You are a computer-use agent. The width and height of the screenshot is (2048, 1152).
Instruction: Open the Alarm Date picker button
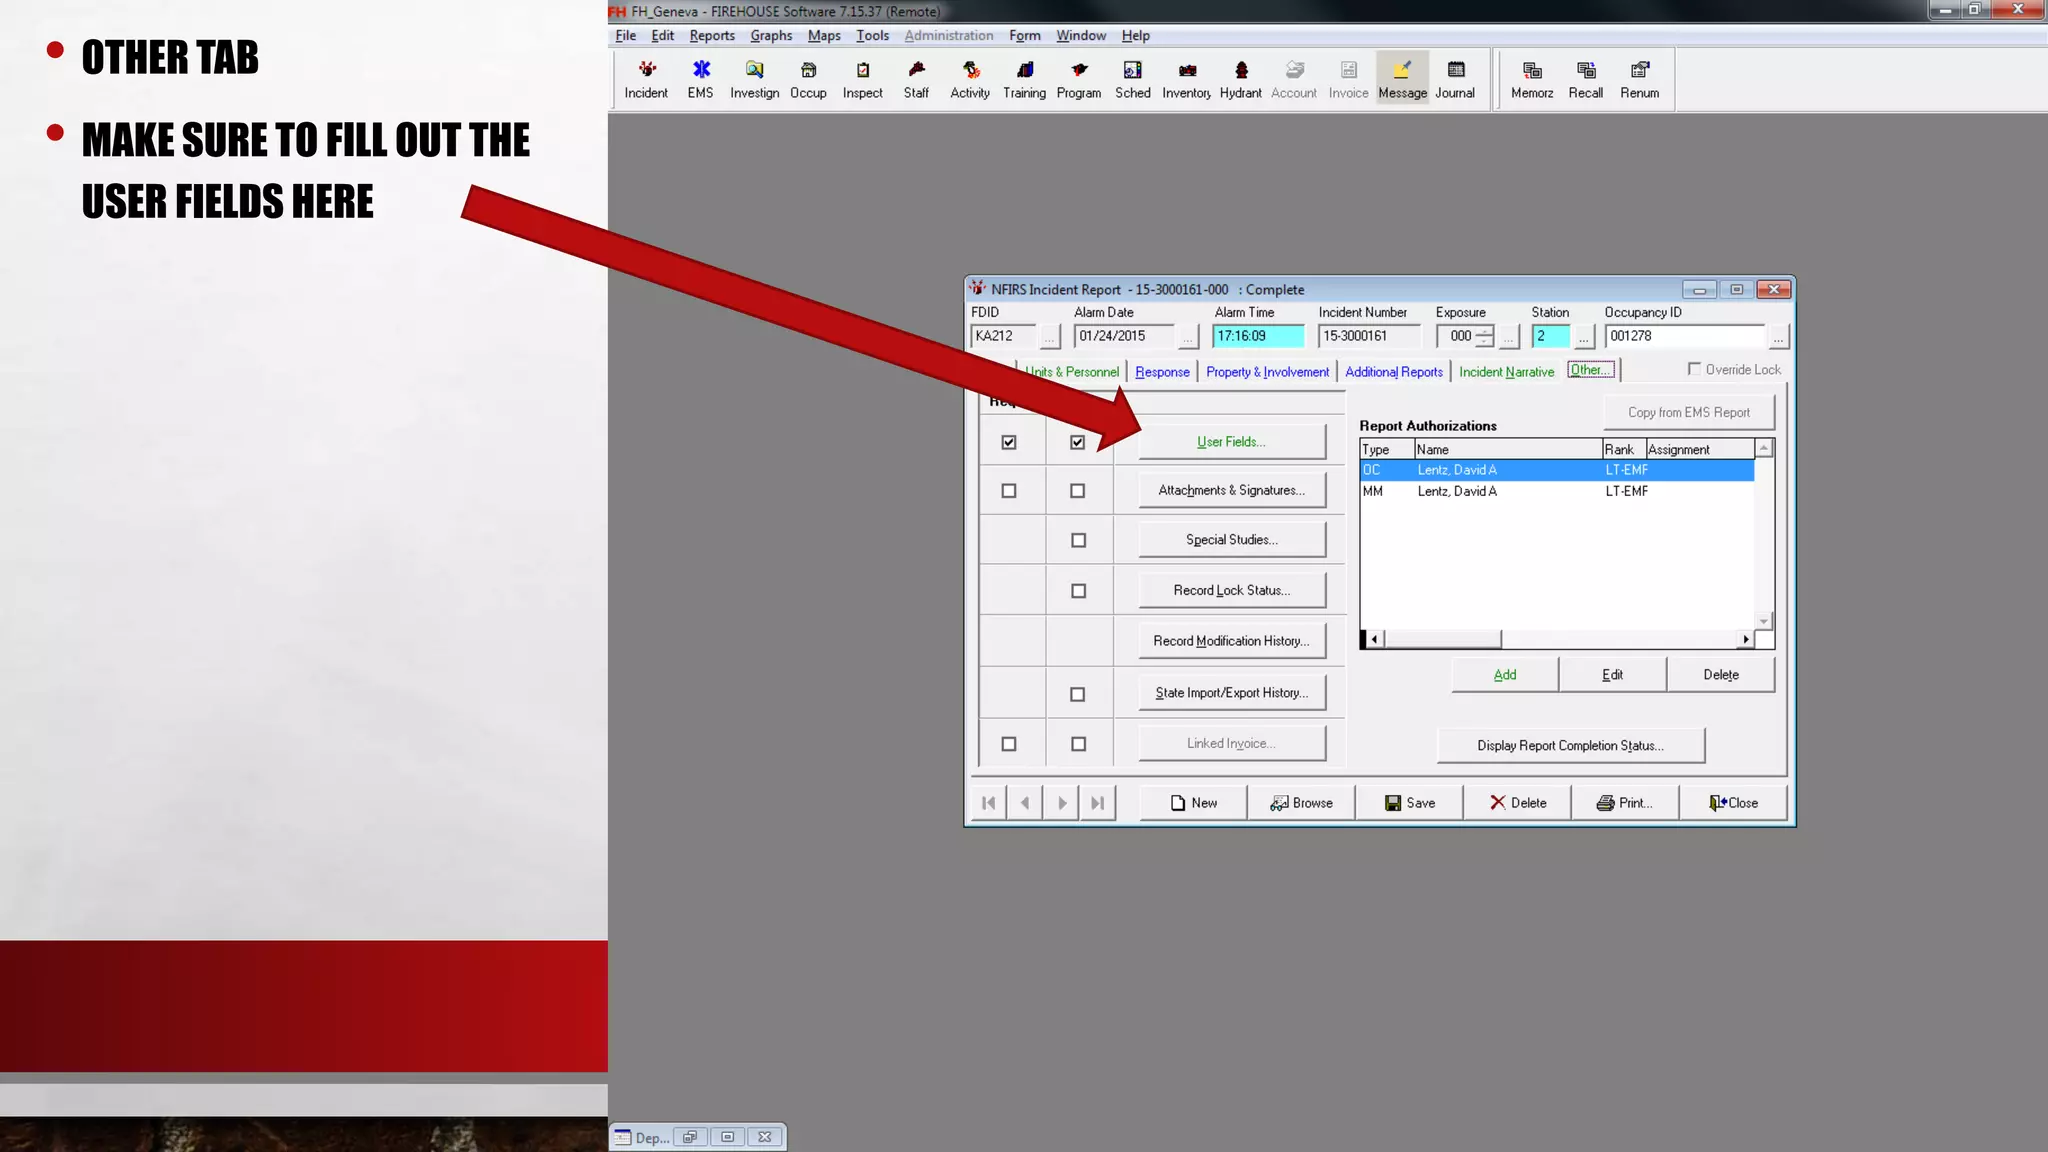point(1187,338)
